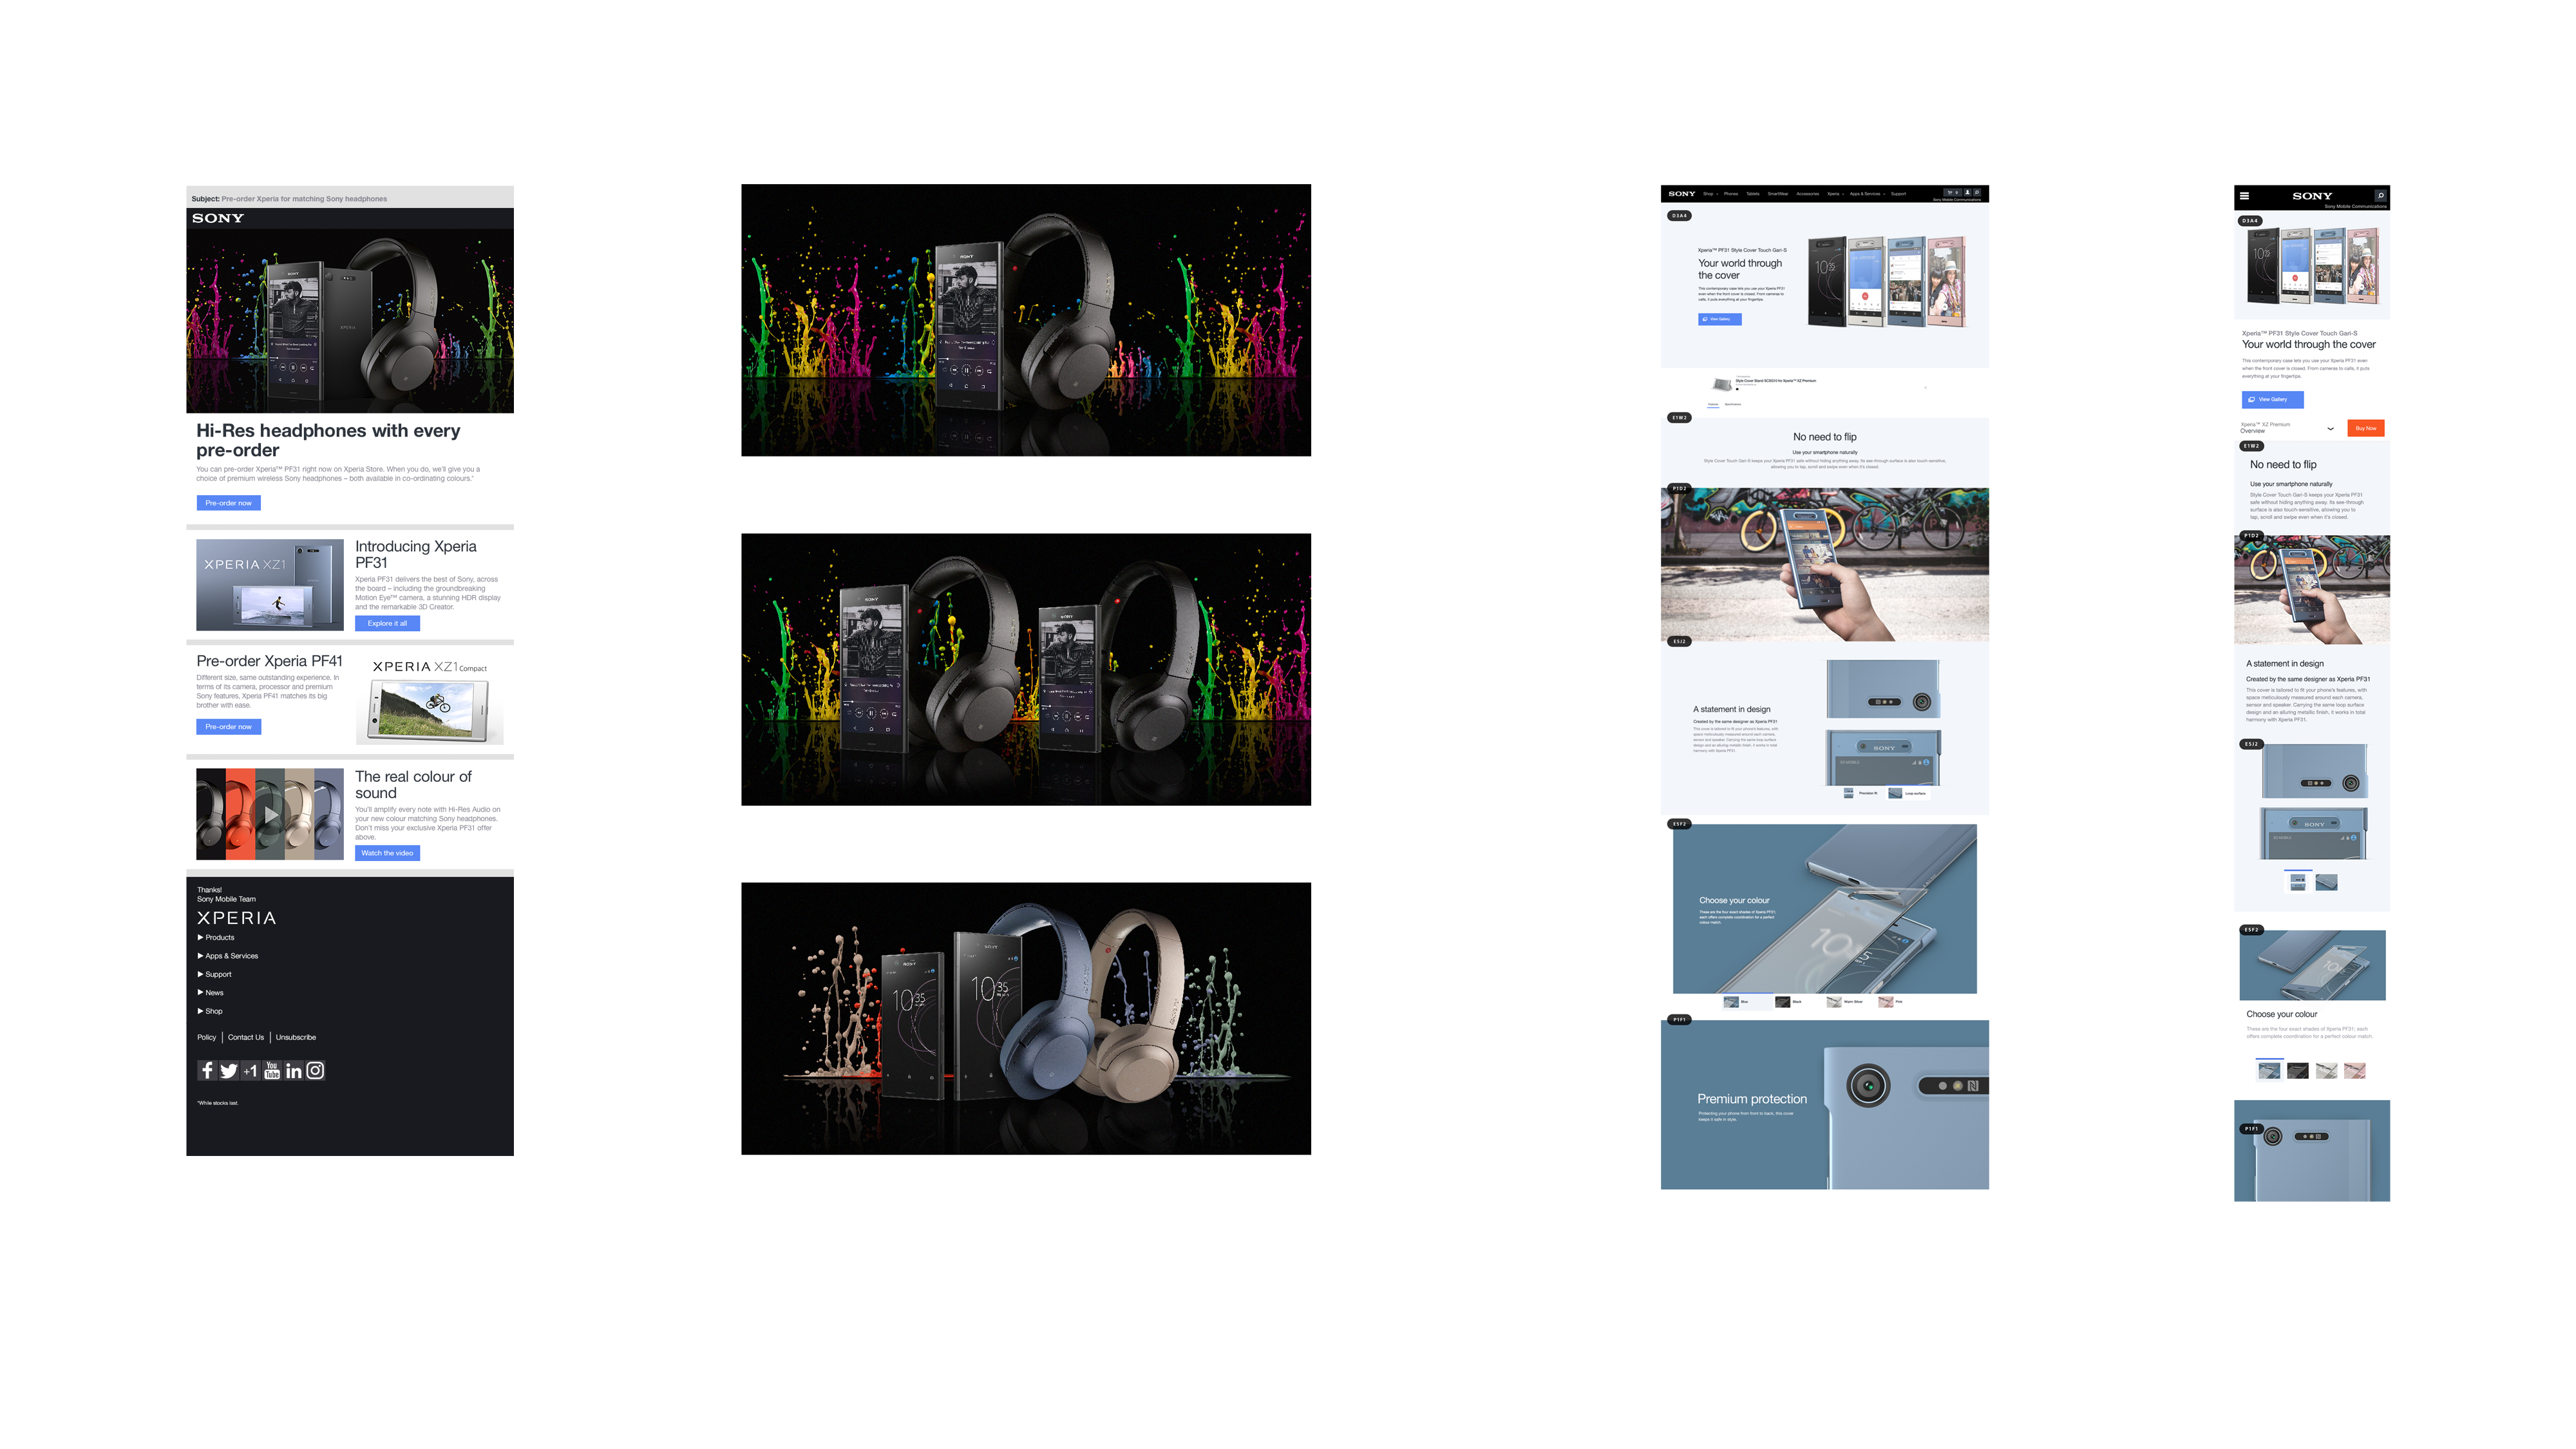Click View Gallery on the desktop page
This screenshot has width=2576, height=1449.
click(1719, 319)
